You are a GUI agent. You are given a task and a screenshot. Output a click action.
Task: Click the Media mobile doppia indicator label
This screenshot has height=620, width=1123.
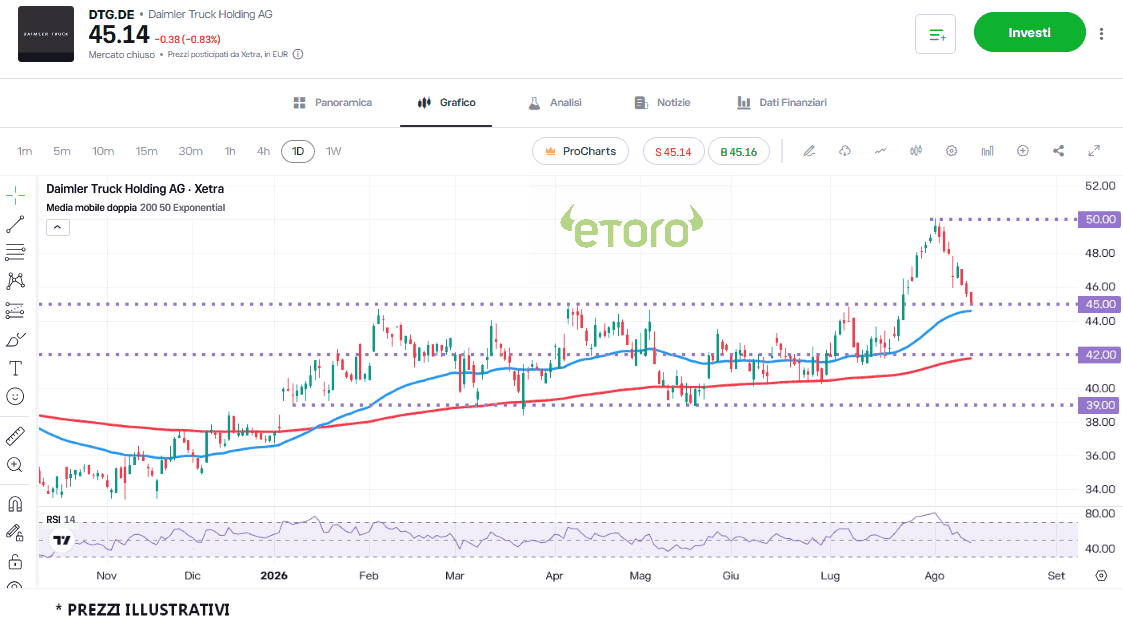(x=135, y=208)
